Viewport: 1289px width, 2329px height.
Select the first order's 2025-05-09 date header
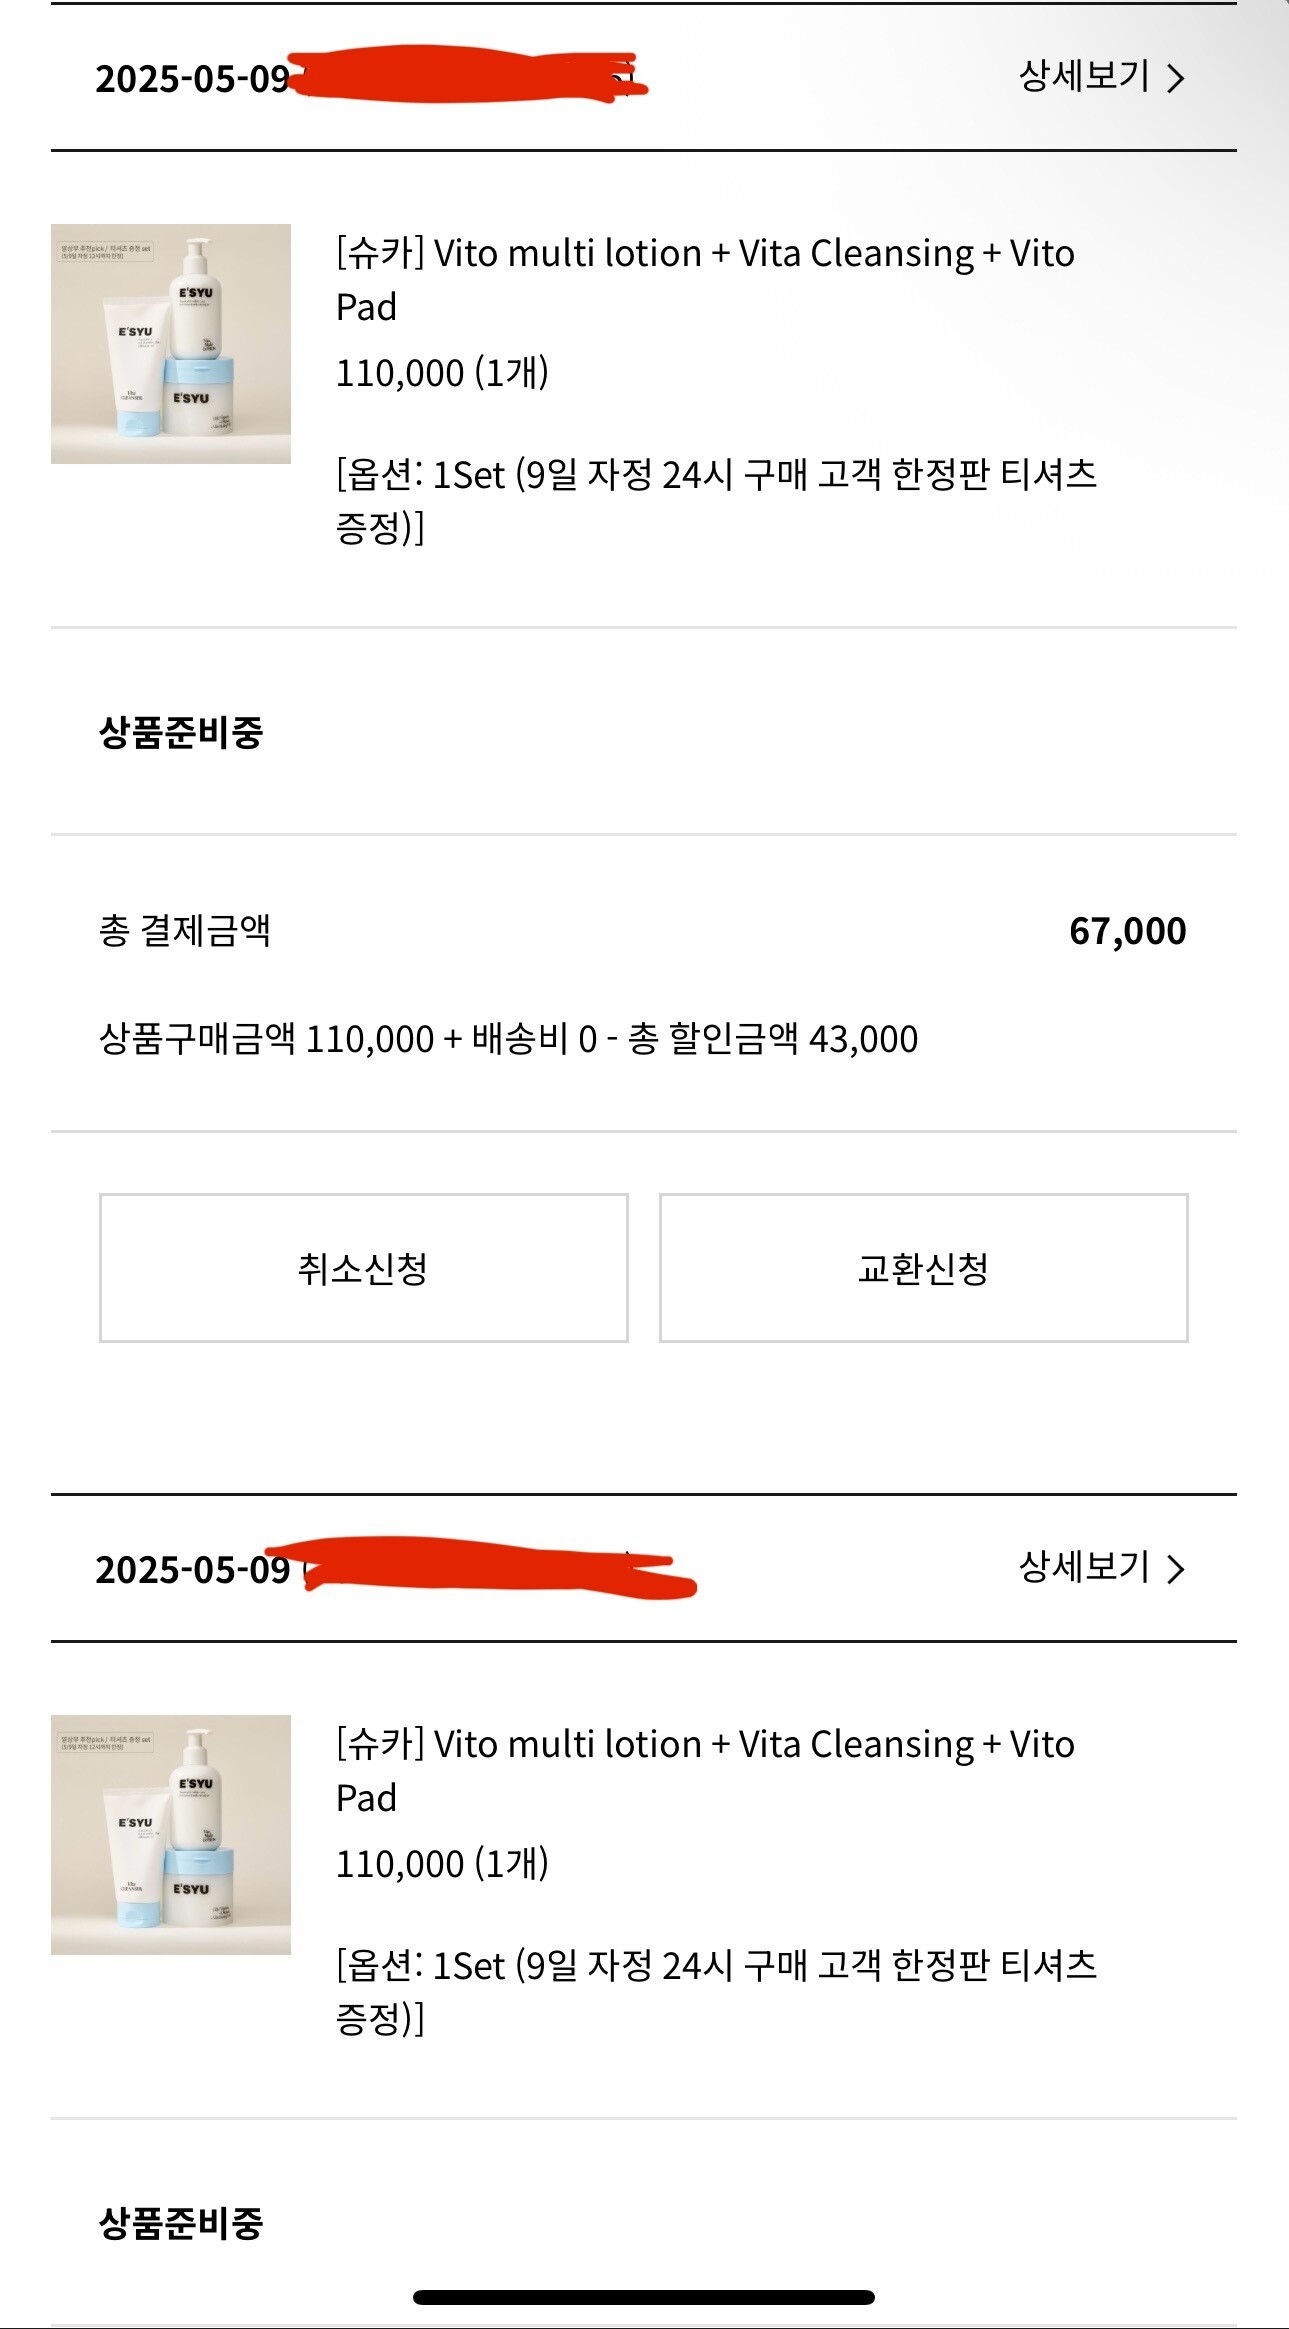[192, 79]
